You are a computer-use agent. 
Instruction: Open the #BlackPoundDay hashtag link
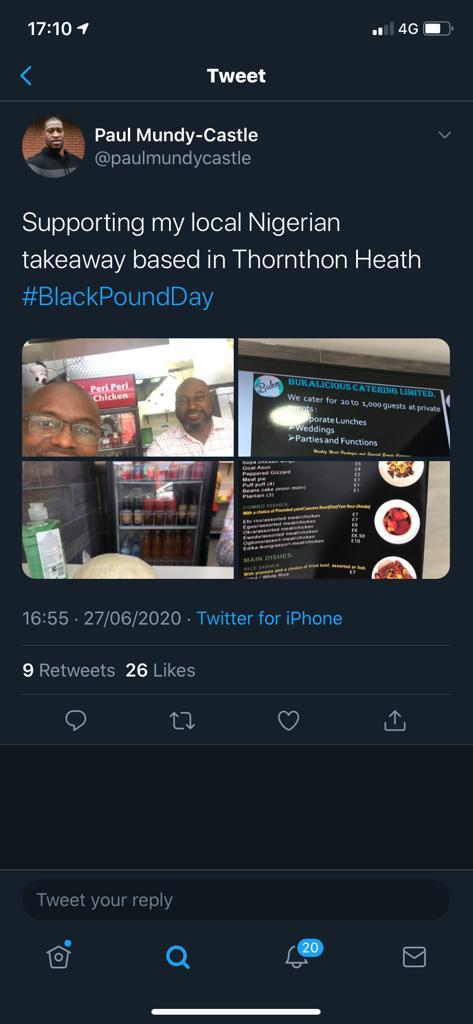tap(118, 297)
